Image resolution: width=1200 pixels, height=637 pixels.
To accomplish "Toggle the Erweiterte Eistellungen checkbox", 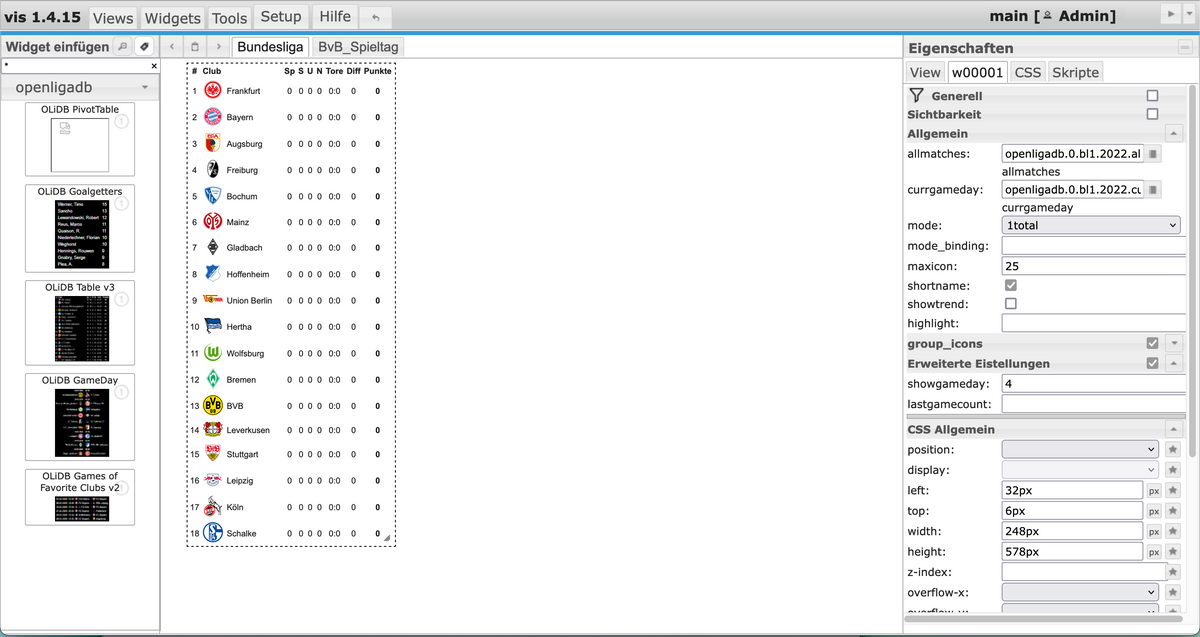I will tap(1152, 363).
